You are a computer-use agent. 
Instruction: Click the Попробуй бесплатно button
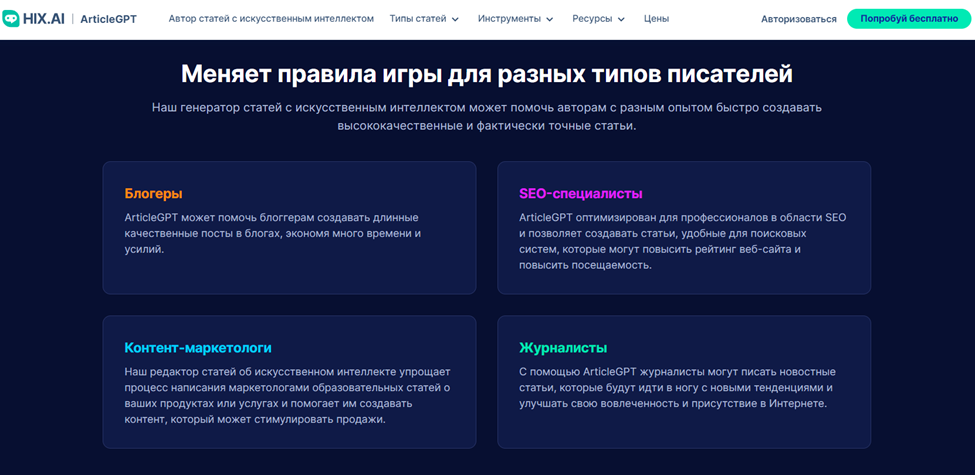909,19
